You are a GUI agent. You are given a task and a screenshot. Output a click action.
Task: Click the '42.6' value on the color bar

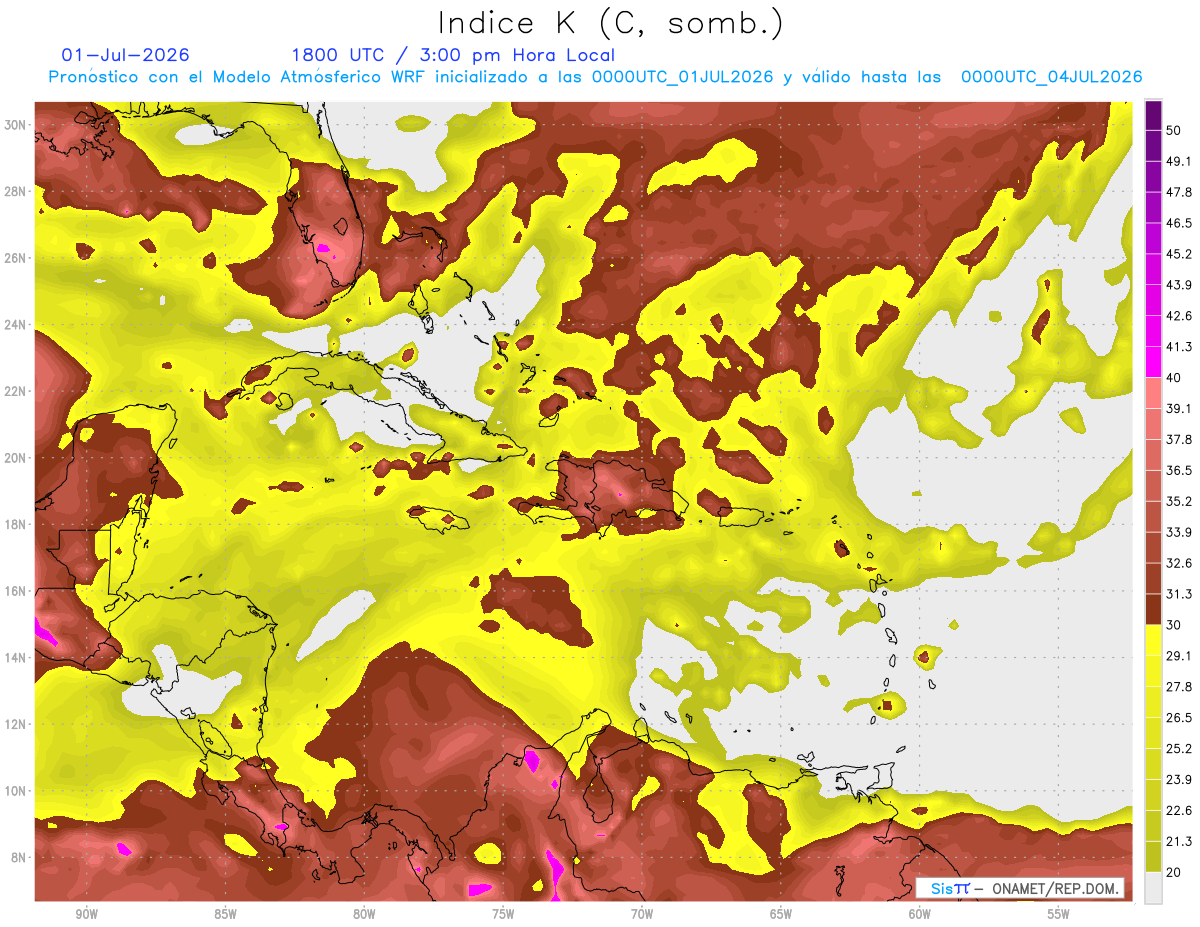(1178, 316)
